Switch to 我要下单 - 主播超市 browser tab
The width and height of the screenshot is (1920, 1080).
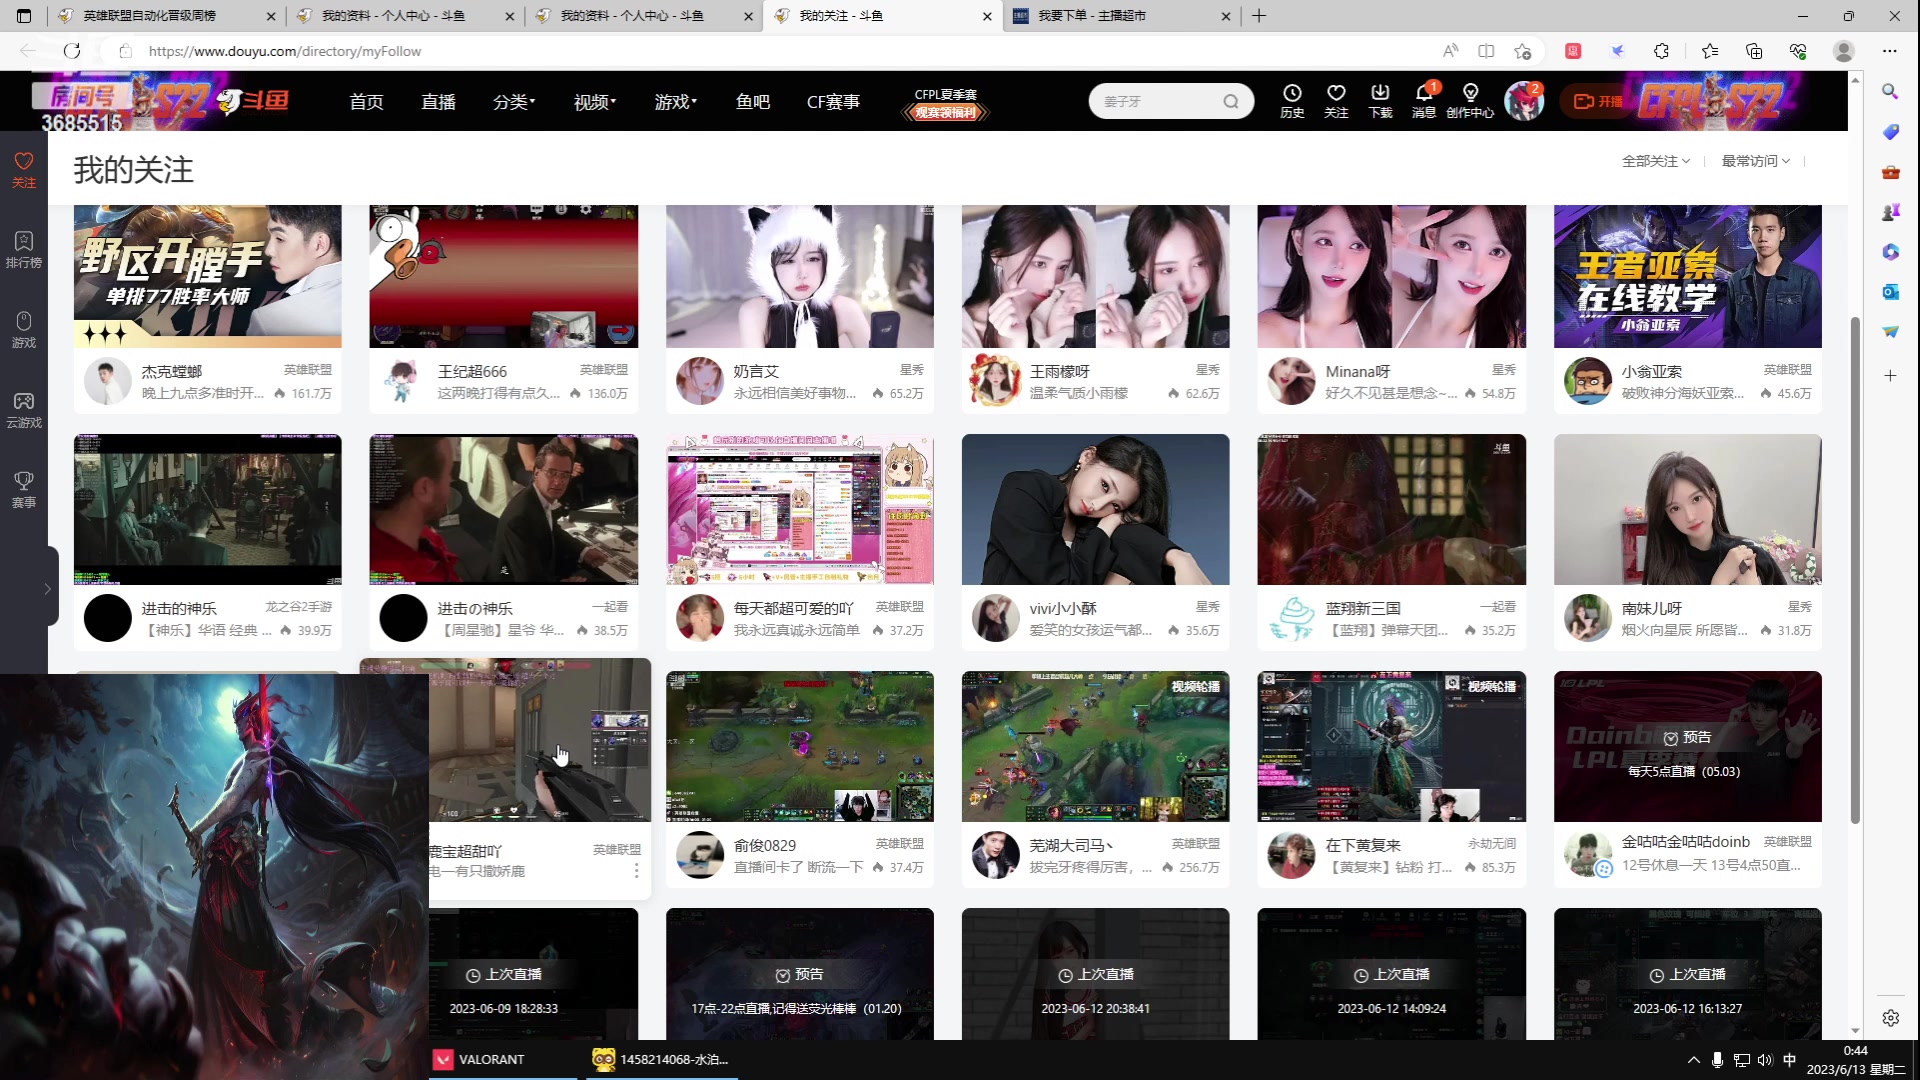(1120, 16)
